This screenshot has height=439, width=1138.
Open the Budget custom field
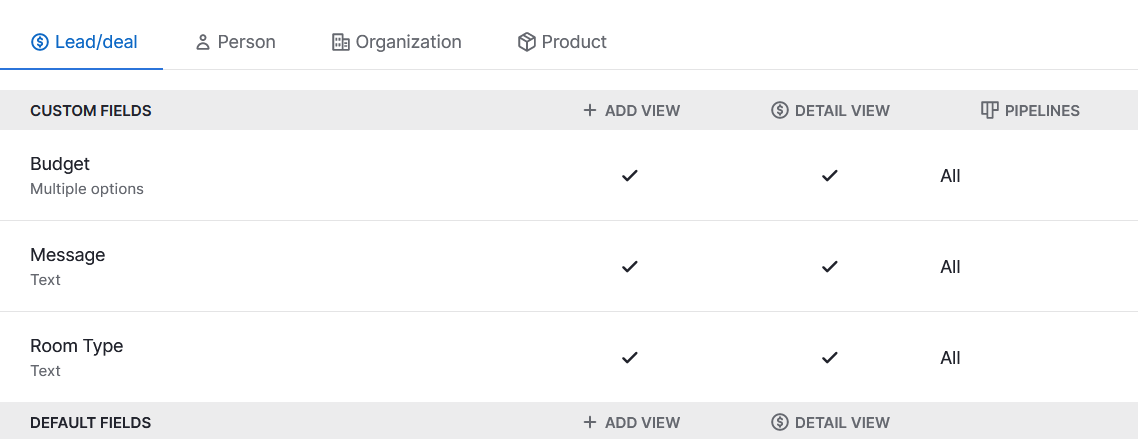click(569, 176)
